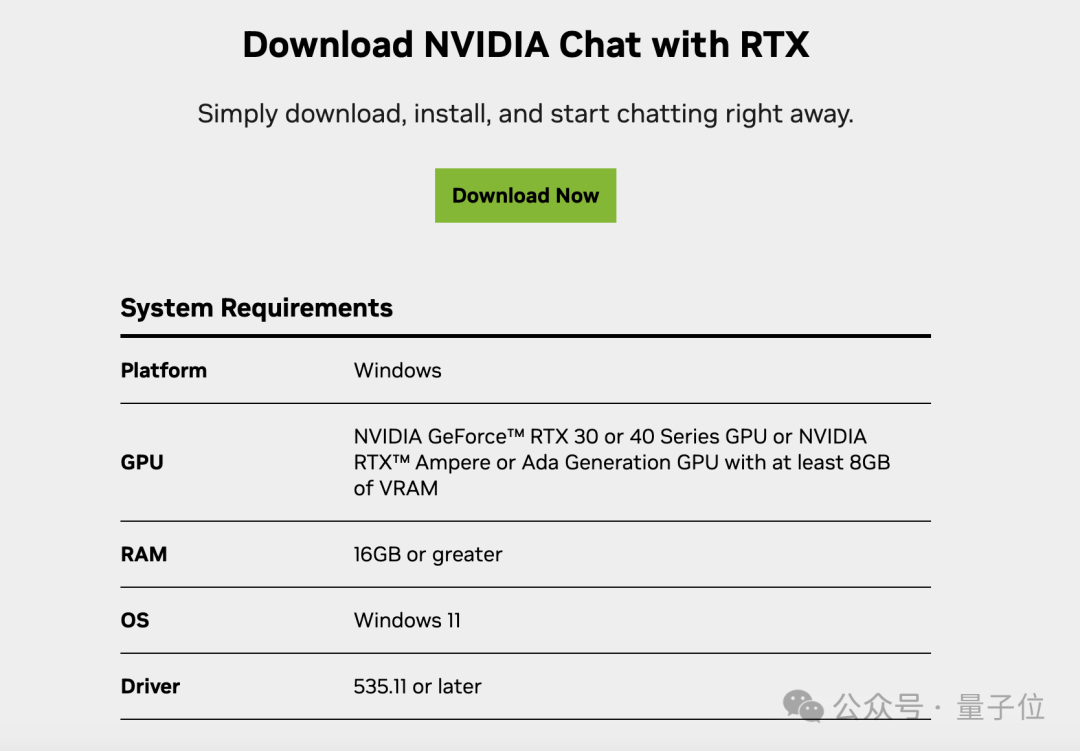Select the Windows 11 value
Screen dimensions: 1080x751
pos(407,620)
